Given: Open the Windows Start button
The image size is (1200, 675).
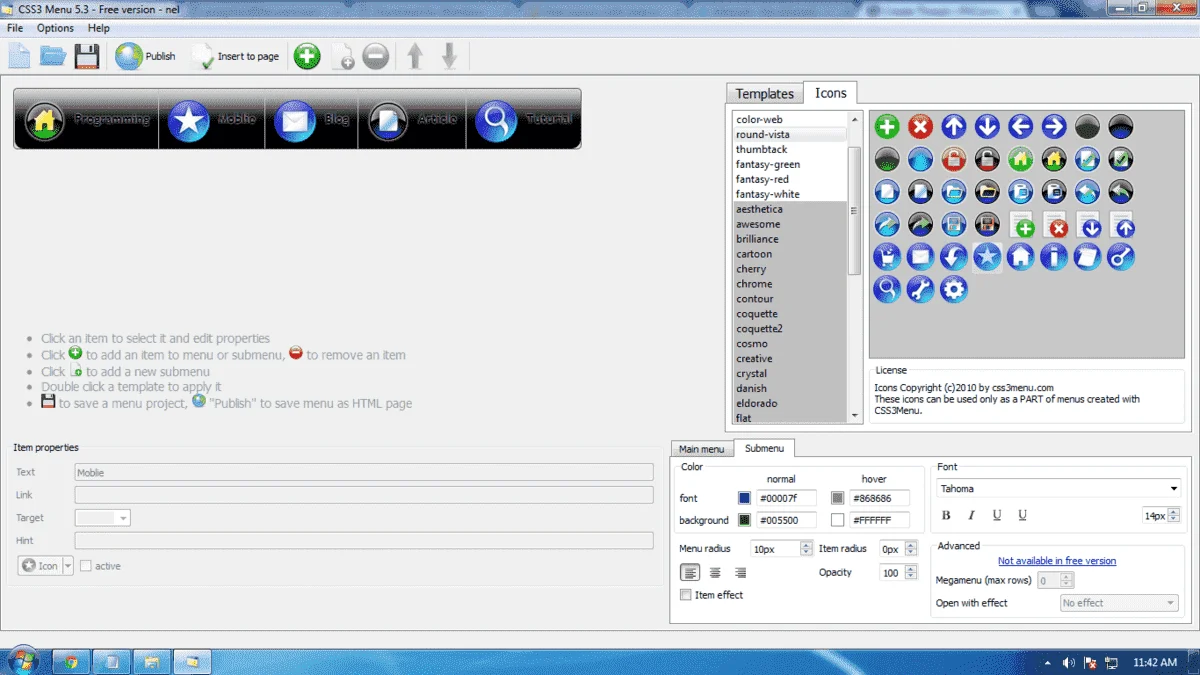Looking at the screenshot, I should [22, 661].
